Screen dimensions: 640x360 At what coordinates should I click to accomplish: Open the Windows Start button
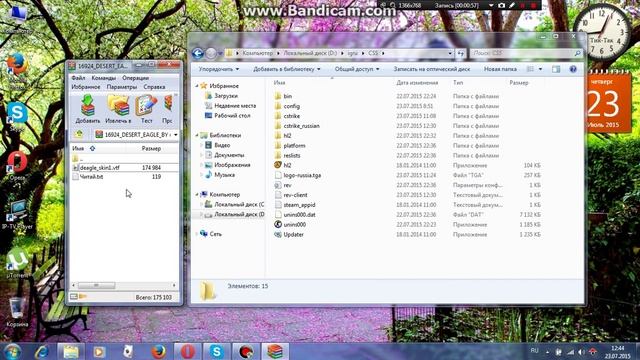click(x=12, y=351)
